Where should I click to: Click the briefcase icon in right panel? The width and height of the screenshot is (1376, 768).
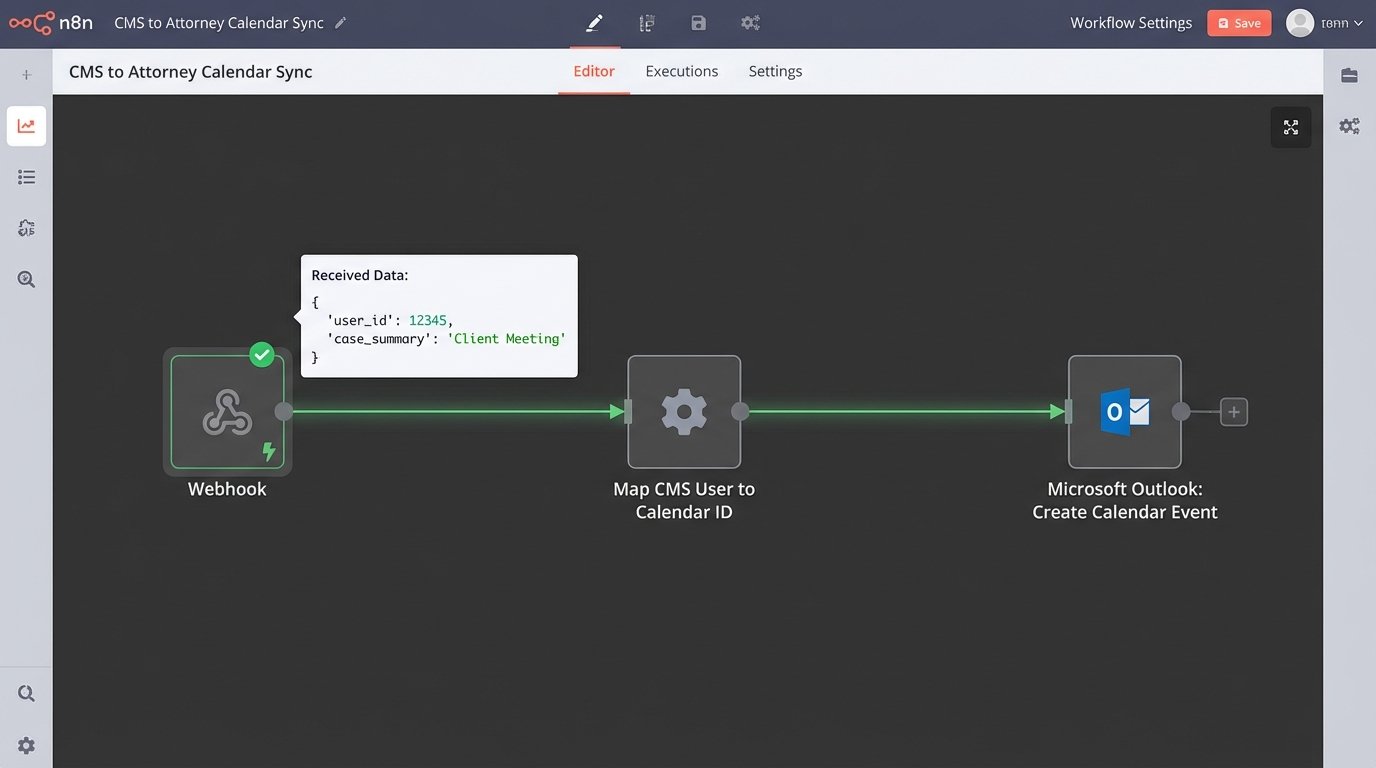click(1349, 75)
